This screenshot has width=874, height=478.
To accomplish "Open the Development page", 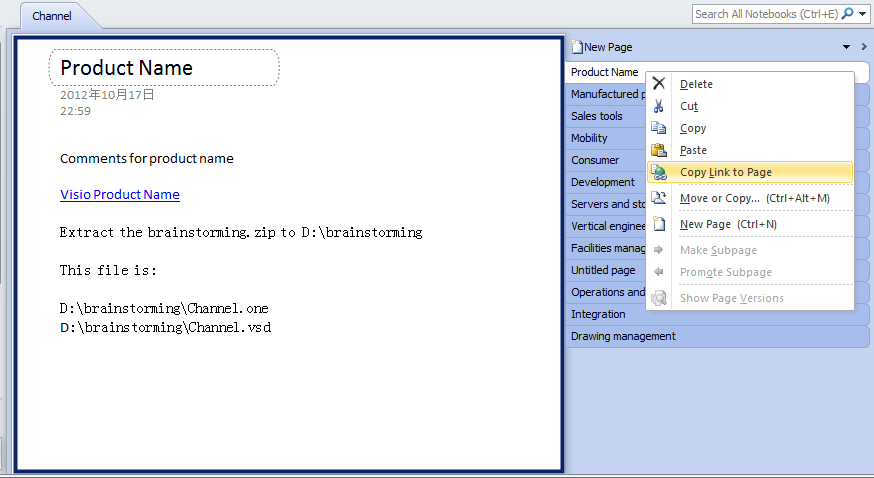I will (606, 182).
